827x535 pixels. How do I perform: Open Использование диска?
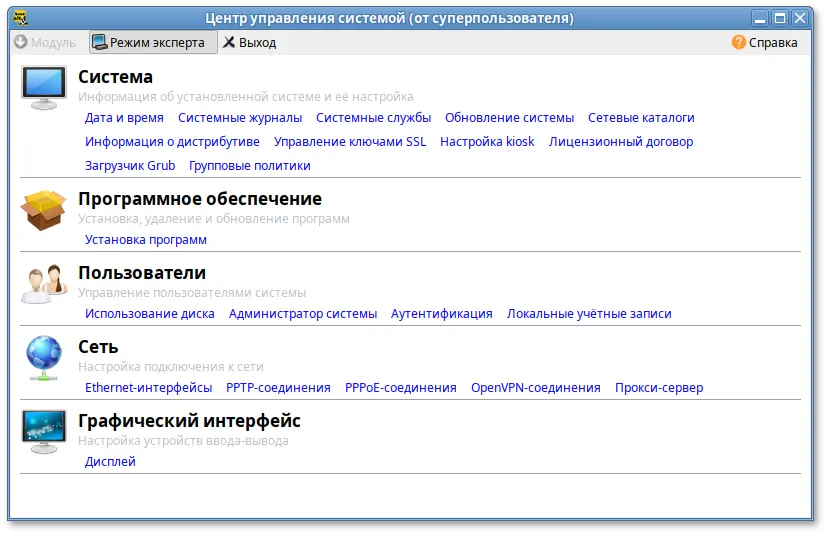(150, 313)
